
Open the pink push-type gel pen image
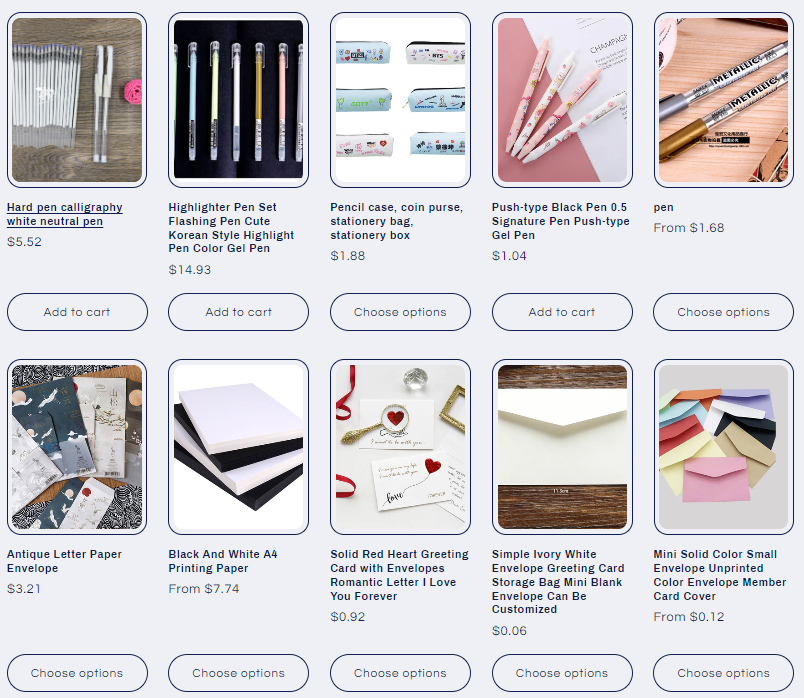click(x=562, y=100)
